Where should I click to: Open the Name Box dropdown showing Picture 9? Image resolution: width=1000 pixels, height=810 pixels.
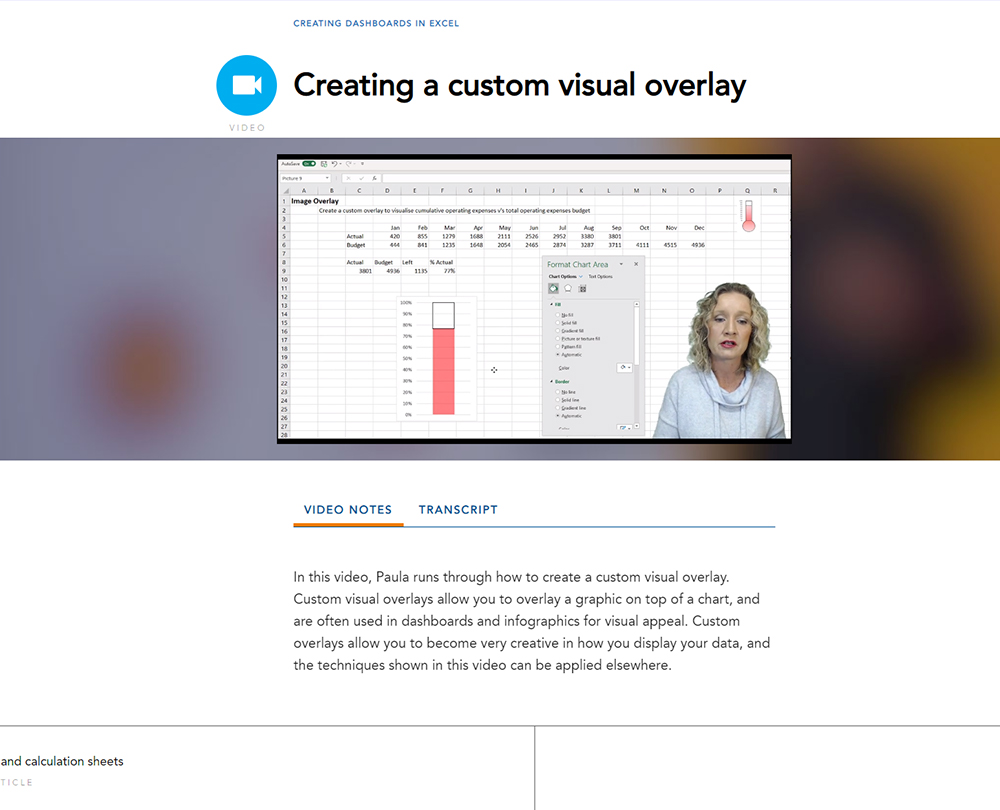point(326,178)
